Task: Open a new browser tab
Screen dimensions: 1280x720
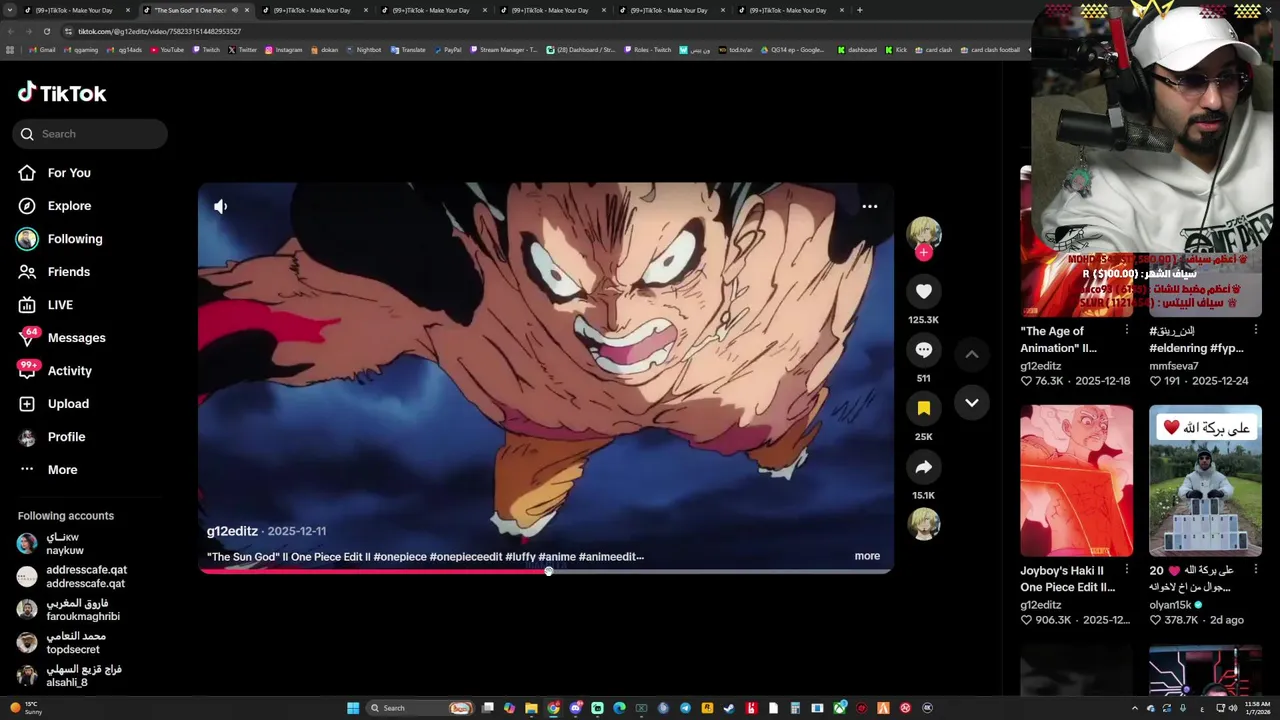Action: [x=860, y=10]
